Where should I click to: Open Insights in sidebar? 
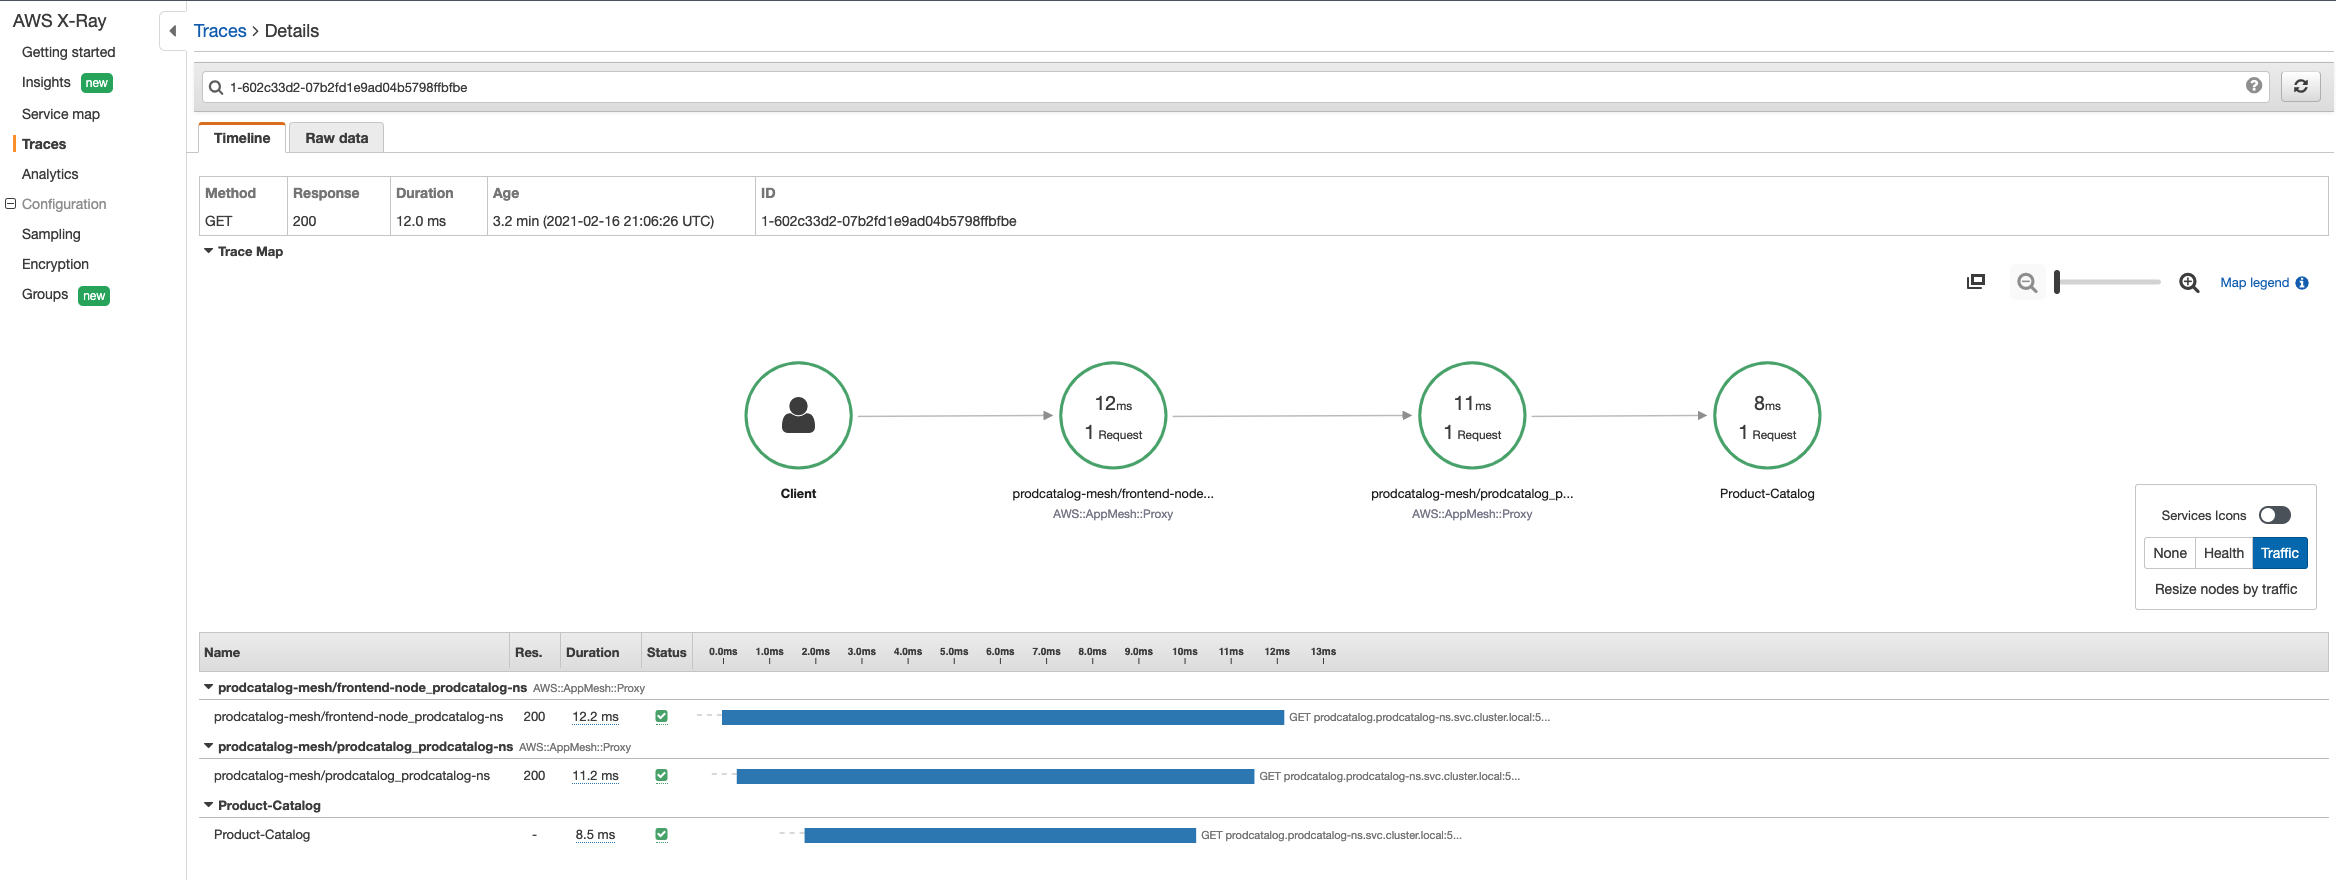(46, 82)
